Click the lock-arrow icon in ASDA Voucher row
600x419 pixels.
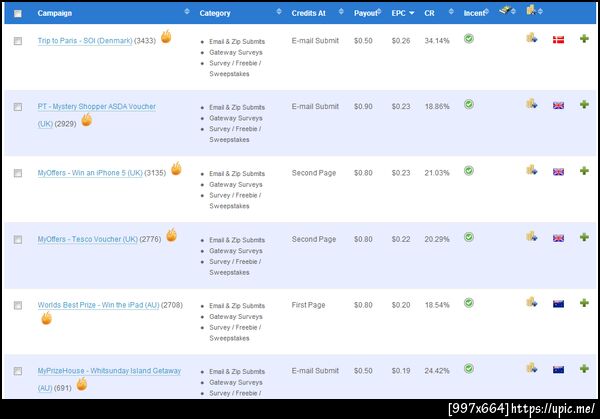(532, 104)
